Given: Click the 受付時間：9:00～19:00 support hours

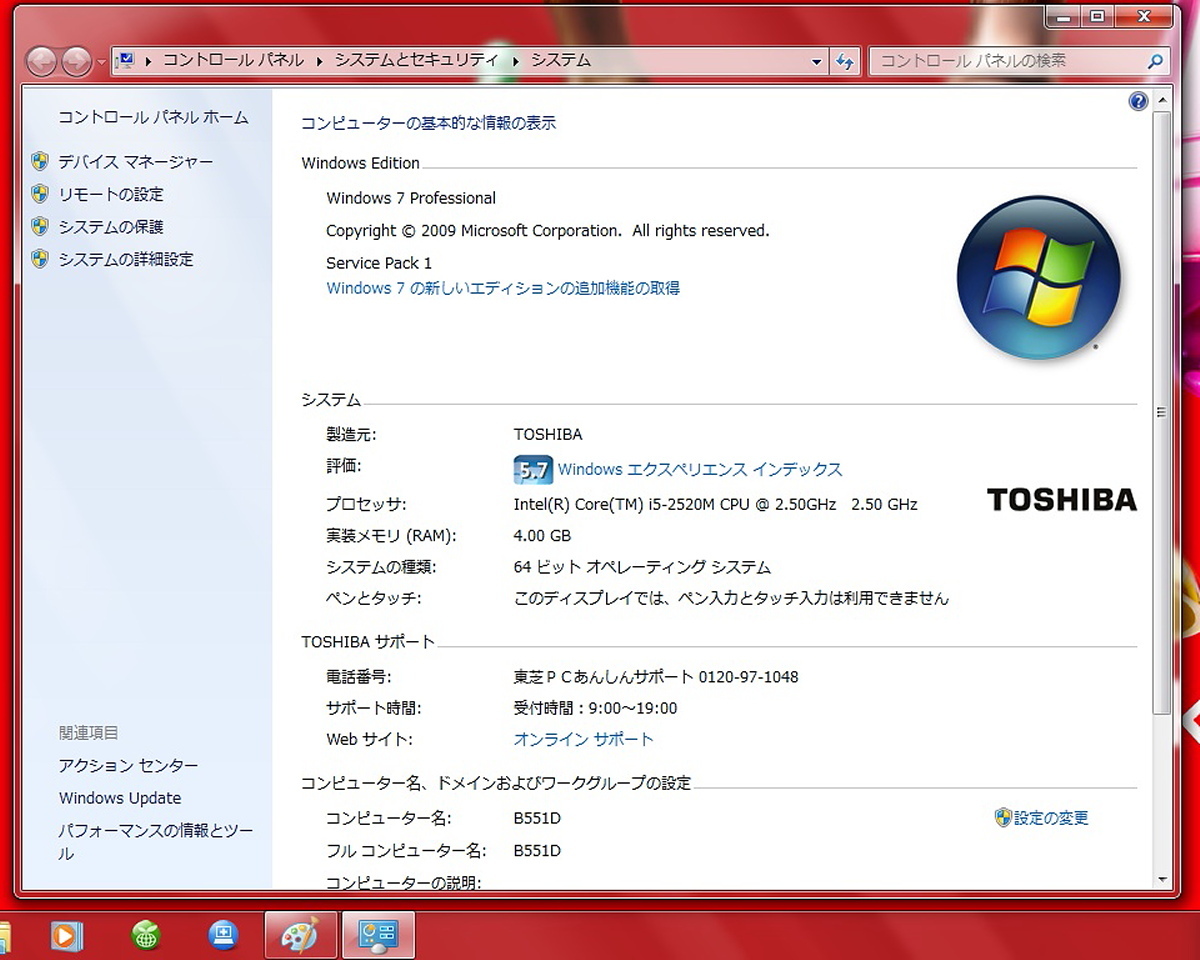Looking at the screenshot, I should [595, 708].
